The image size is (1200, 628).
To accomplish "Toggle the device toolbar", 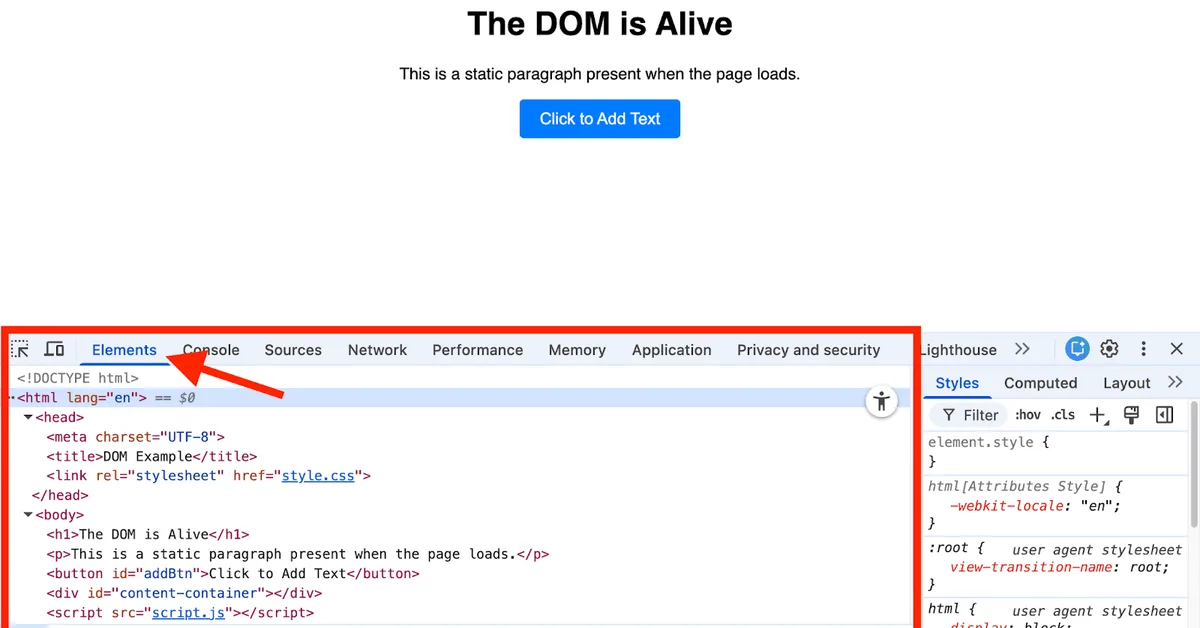I will (x=55, y=348).
